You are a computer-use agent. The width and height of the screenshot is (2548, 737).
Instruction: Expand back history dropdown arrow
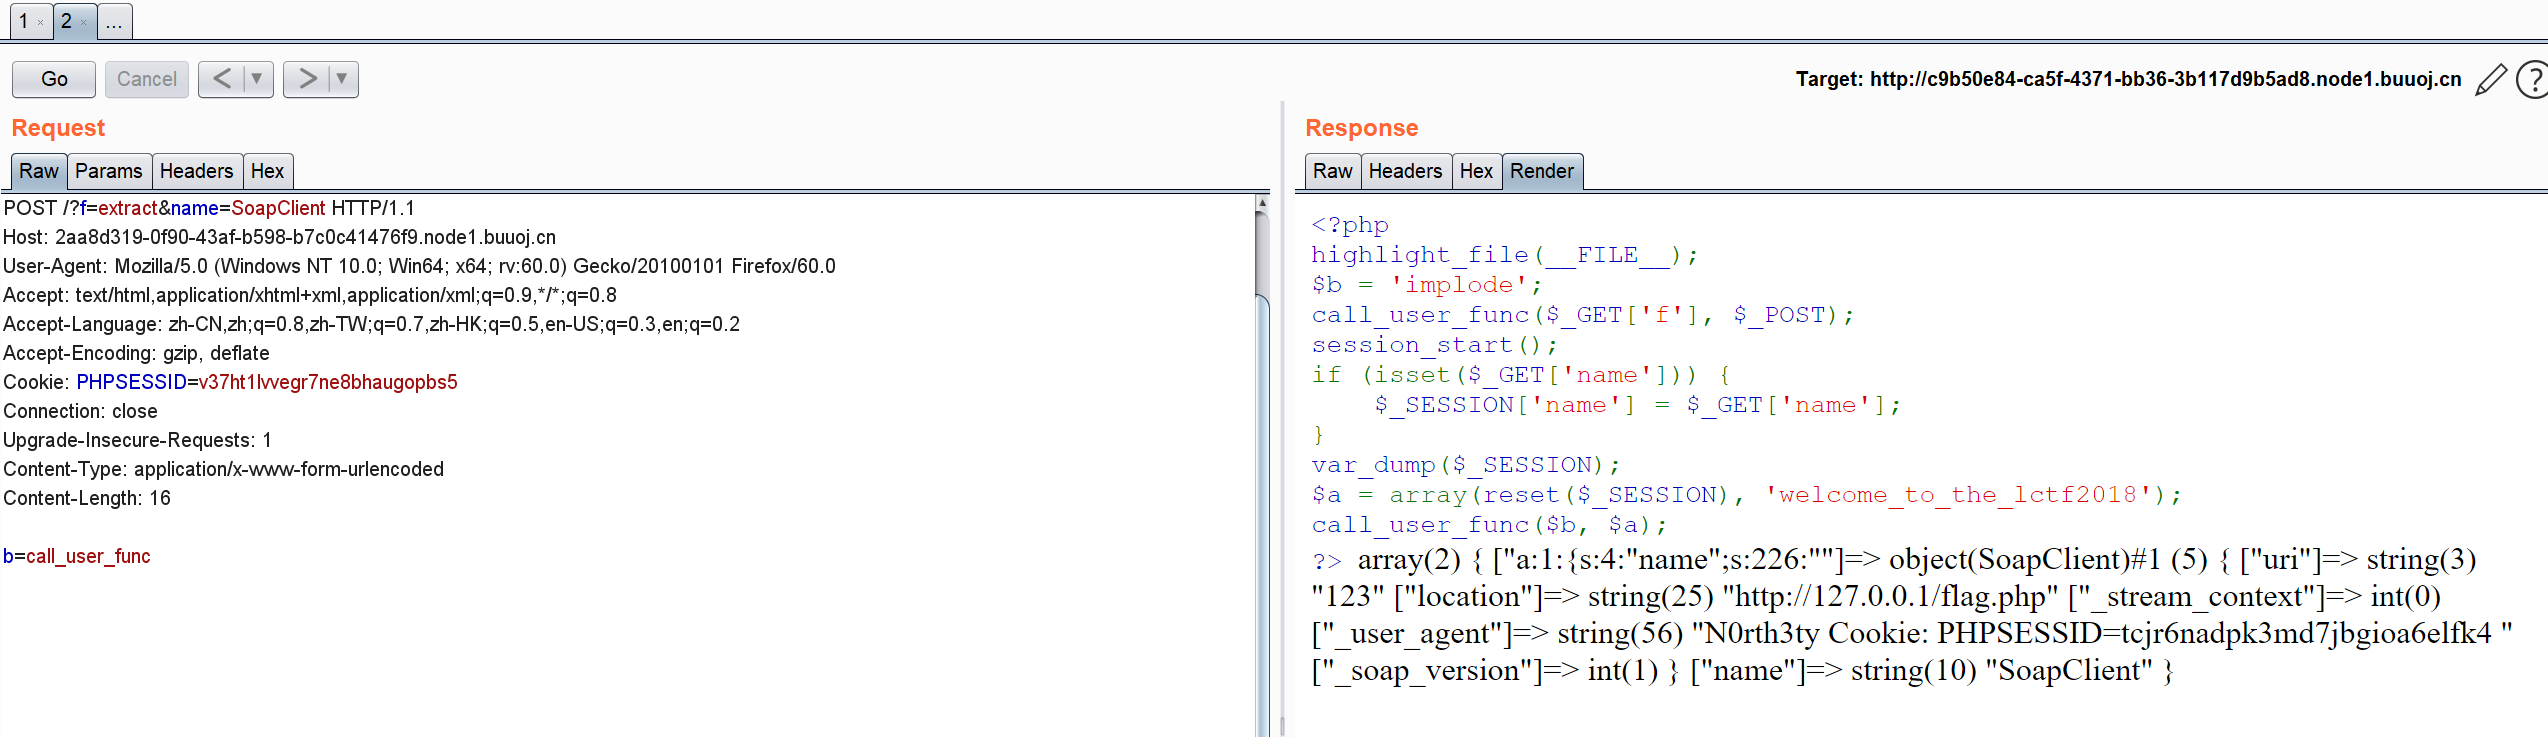coord(257,79)
